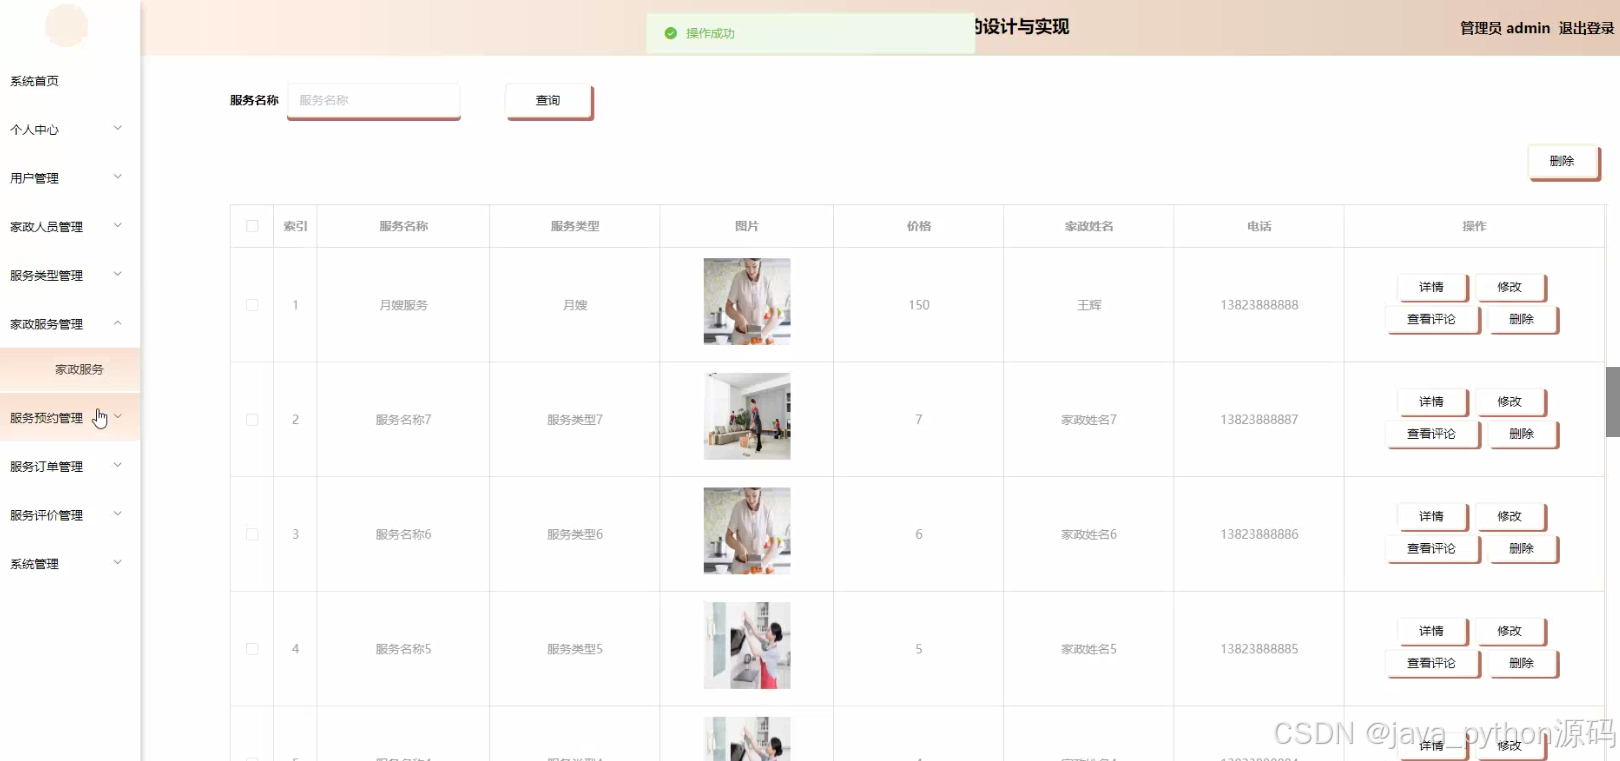The height and width of the screenshot is (761, 1620).
Task: Open the 用户管理 sidebar menu
Action: (70, 178)
